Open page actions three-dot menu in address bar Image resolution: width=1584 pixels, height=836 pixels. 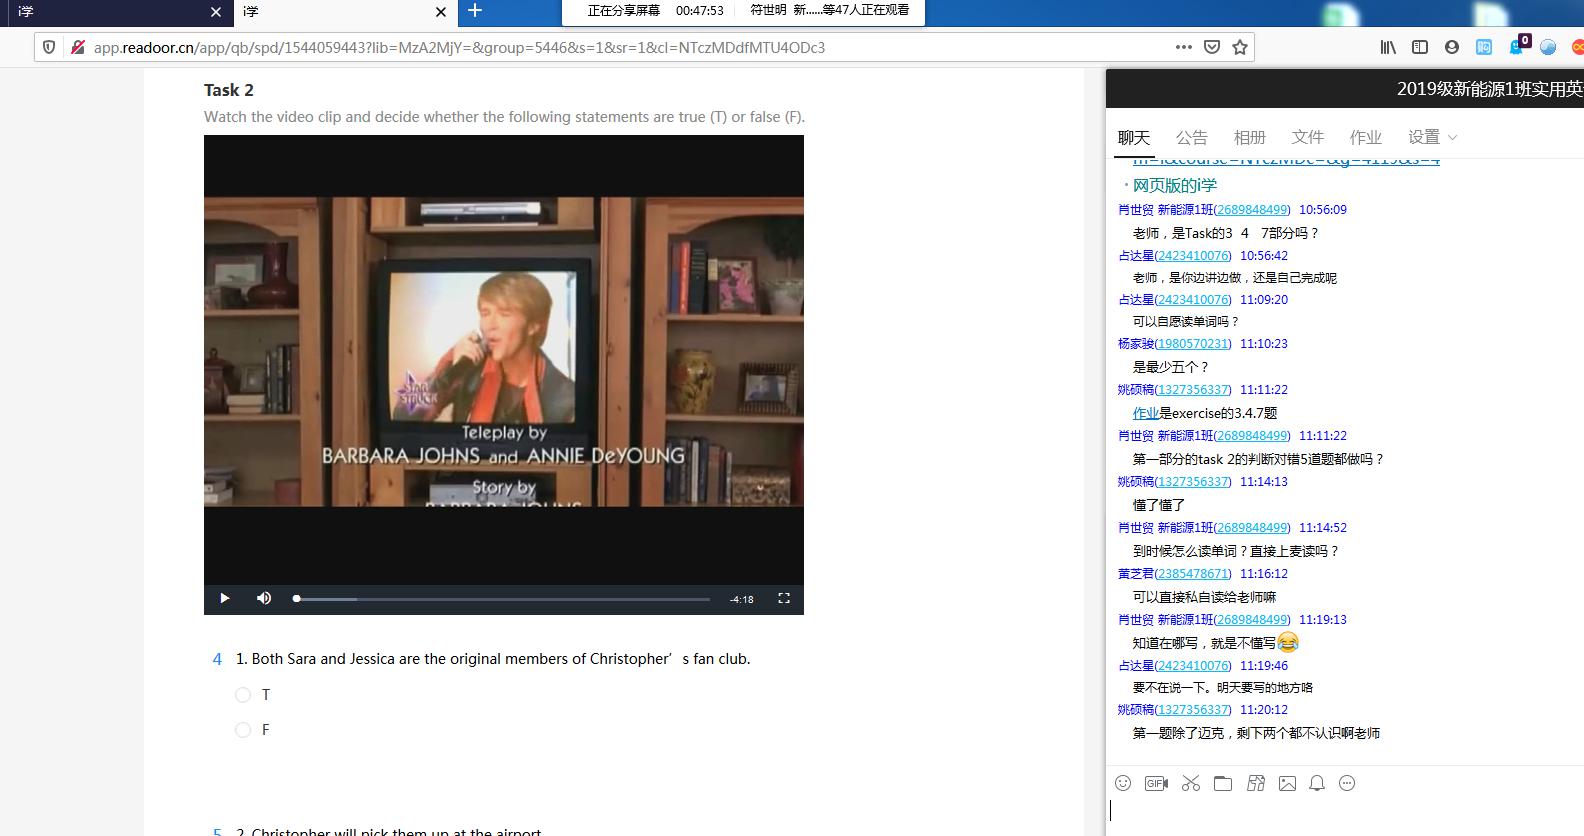click(1184, 47)
